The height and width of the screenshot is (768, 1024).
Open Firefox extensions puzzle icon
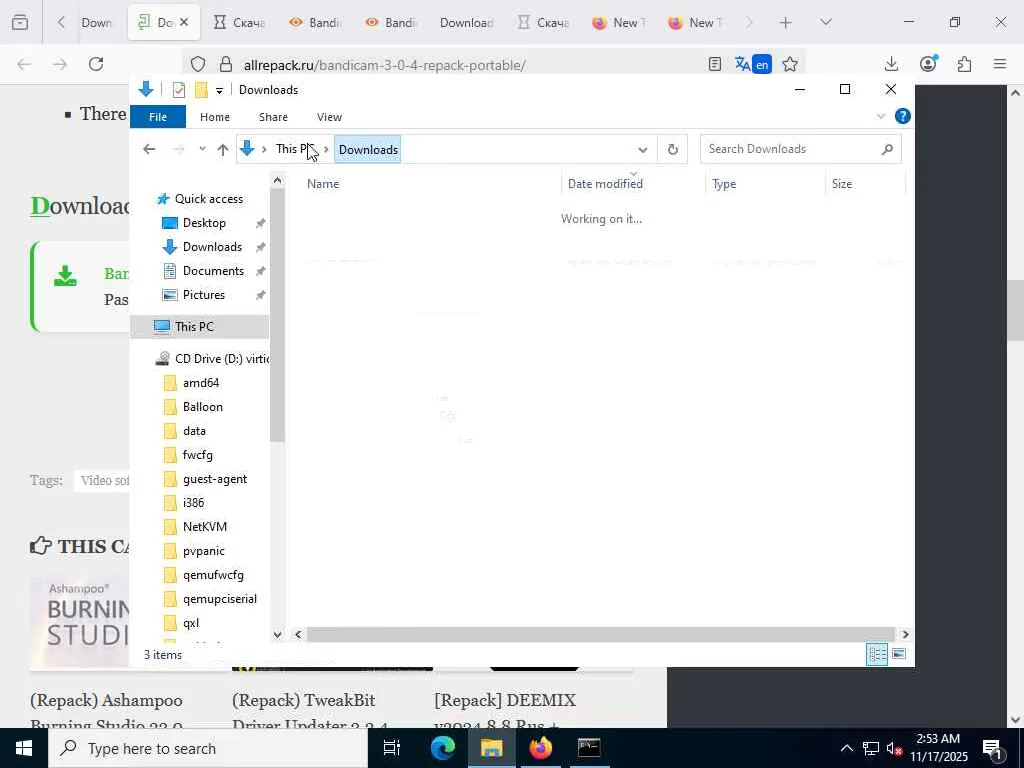pyautogui.click(x=964, y=64)
